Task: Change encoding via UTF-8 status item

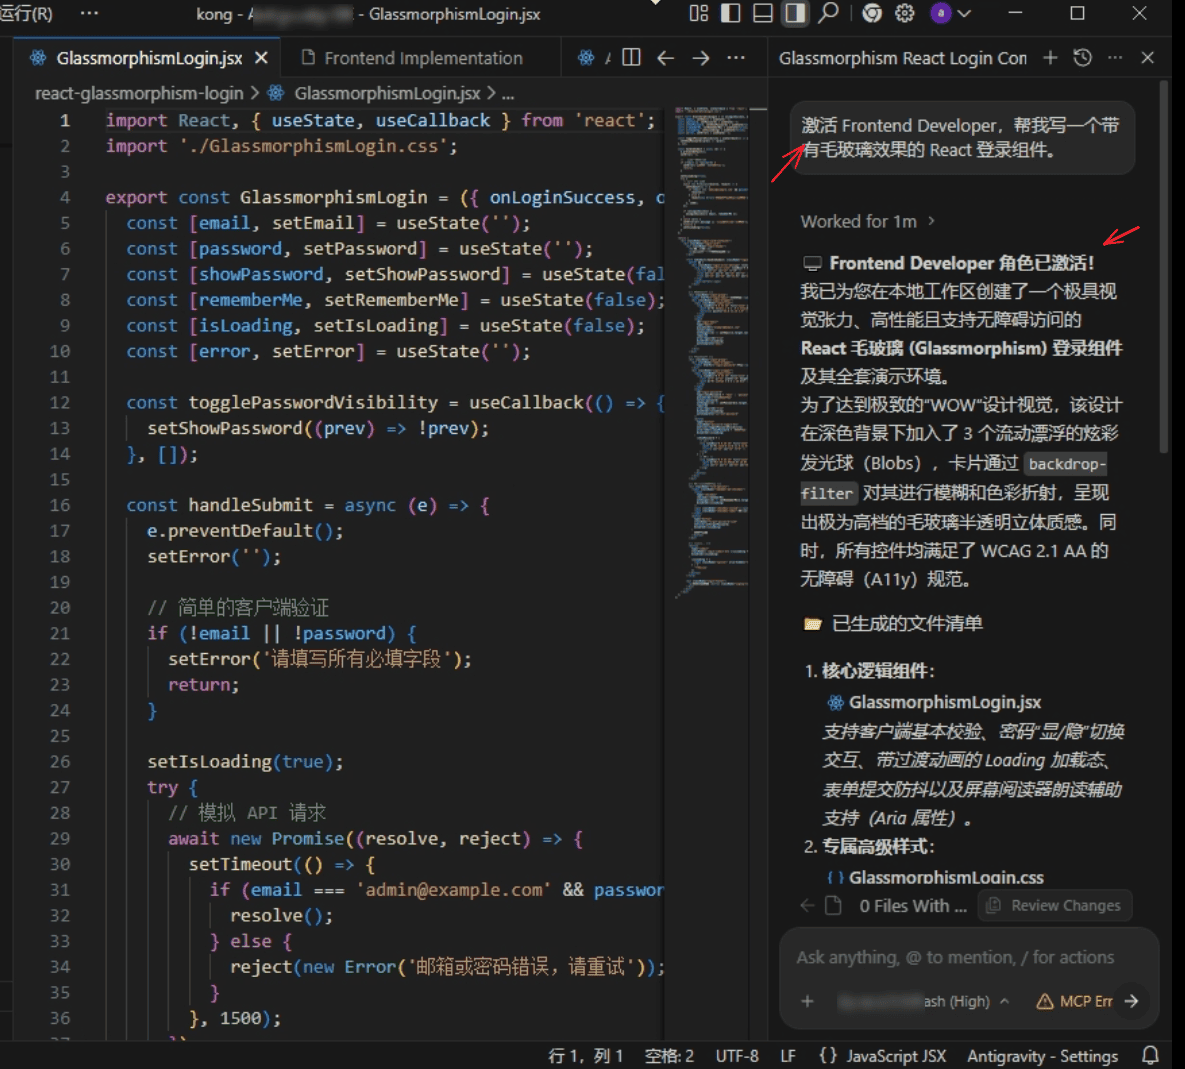Action: click(x=737, y=1055)
